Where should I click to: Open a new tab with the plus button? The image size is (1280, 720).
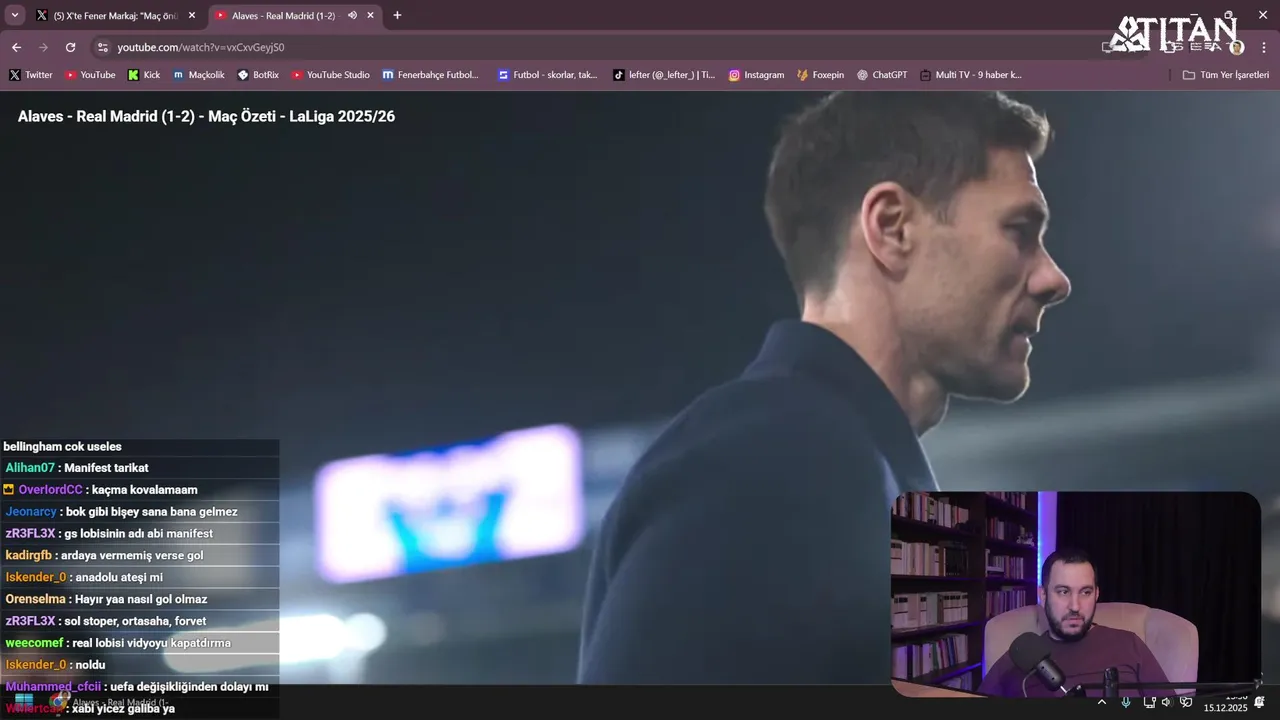click(x=397, y=15)
